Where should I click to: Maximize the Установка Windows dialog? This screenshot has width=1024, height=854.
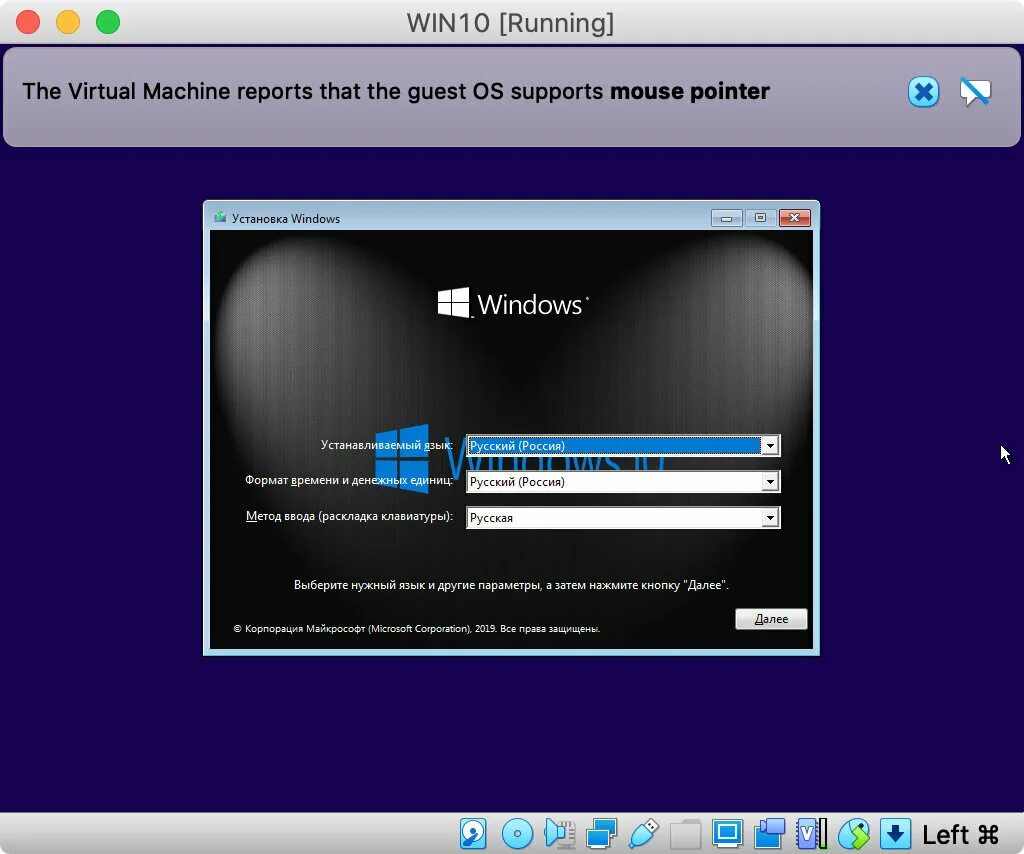(x=760, y=217)
